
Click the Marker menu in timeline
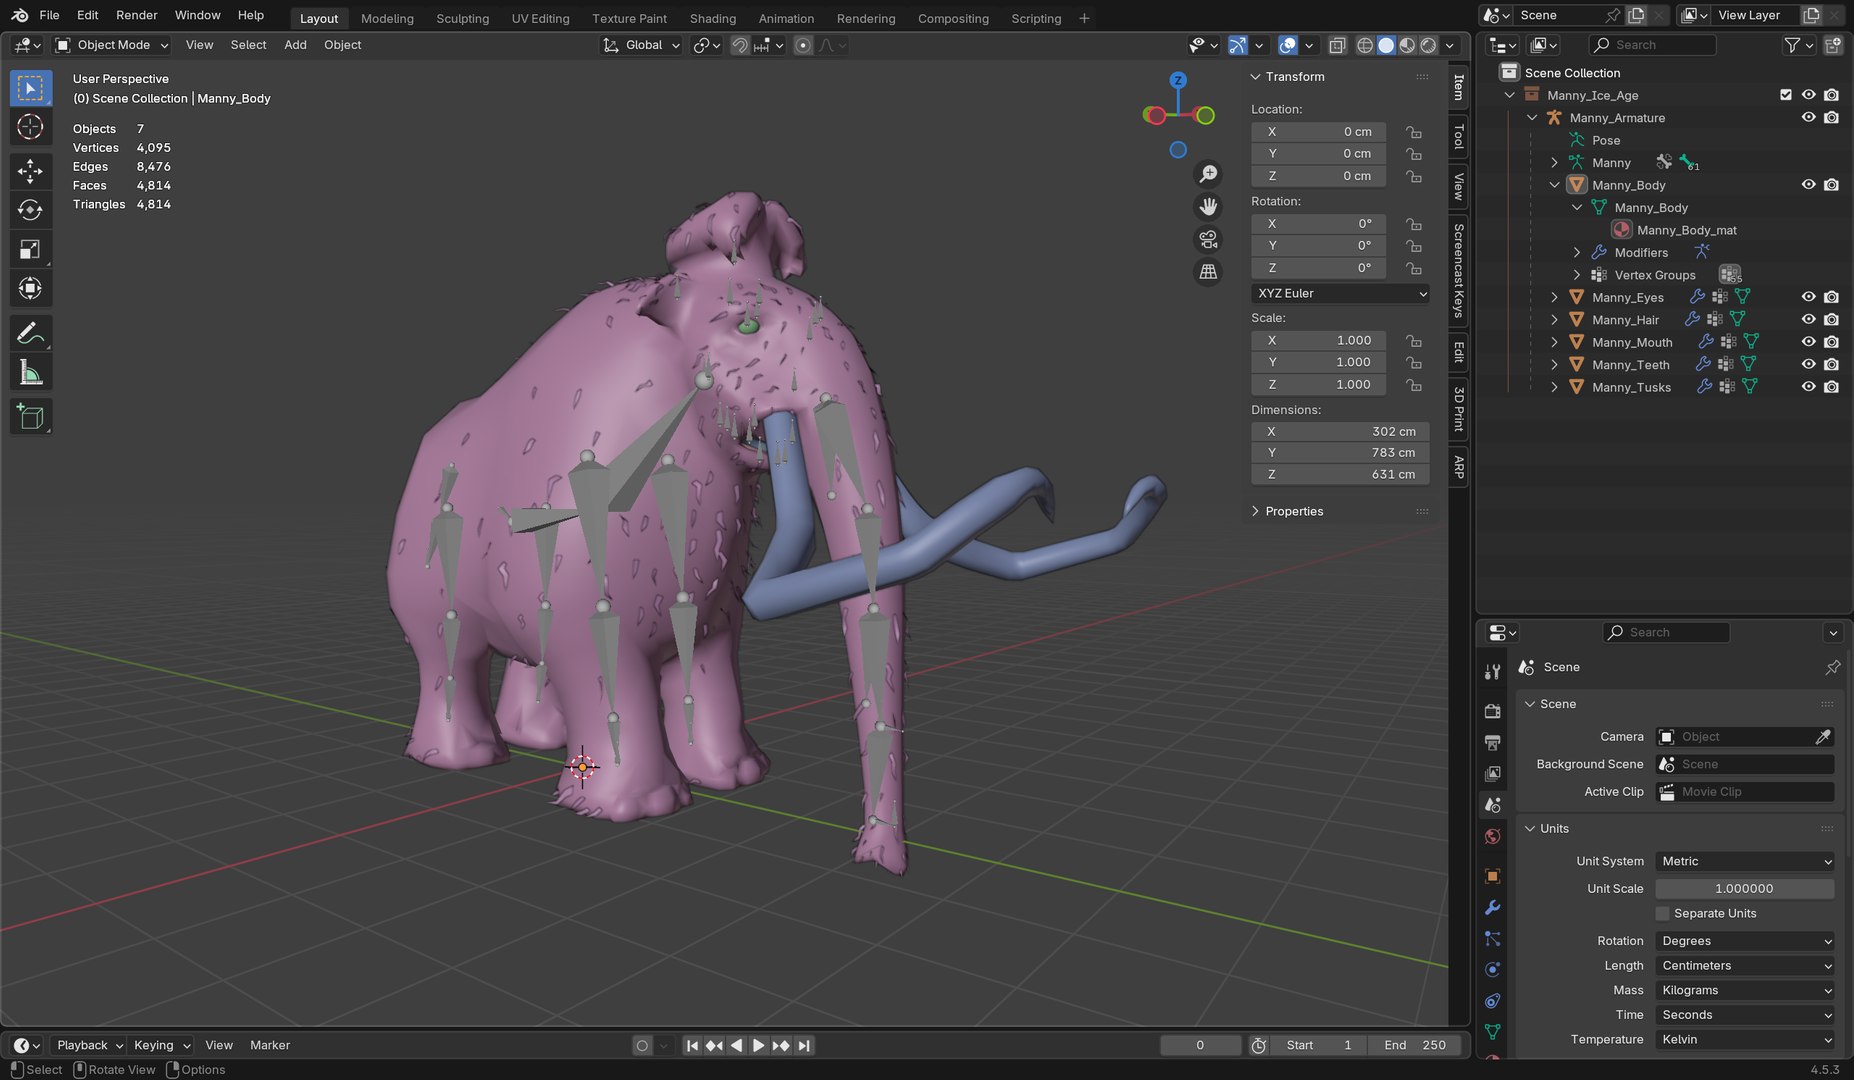click(269, 1045)
